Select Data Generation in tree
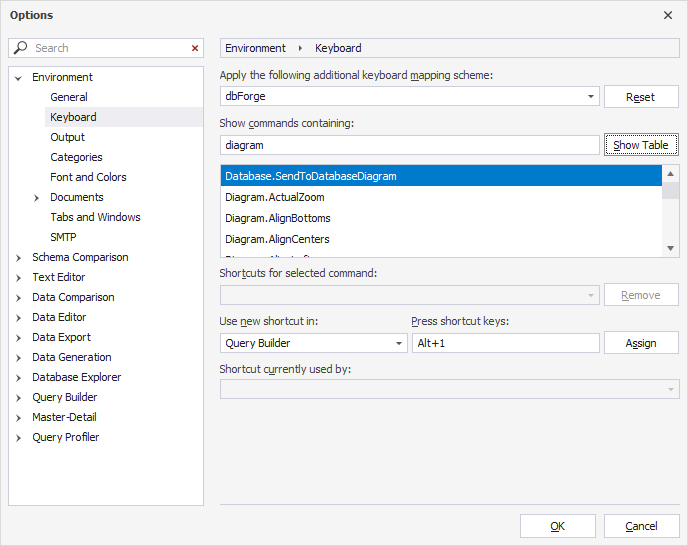This screenshot has width=688, height=546. tap(72, 357)
